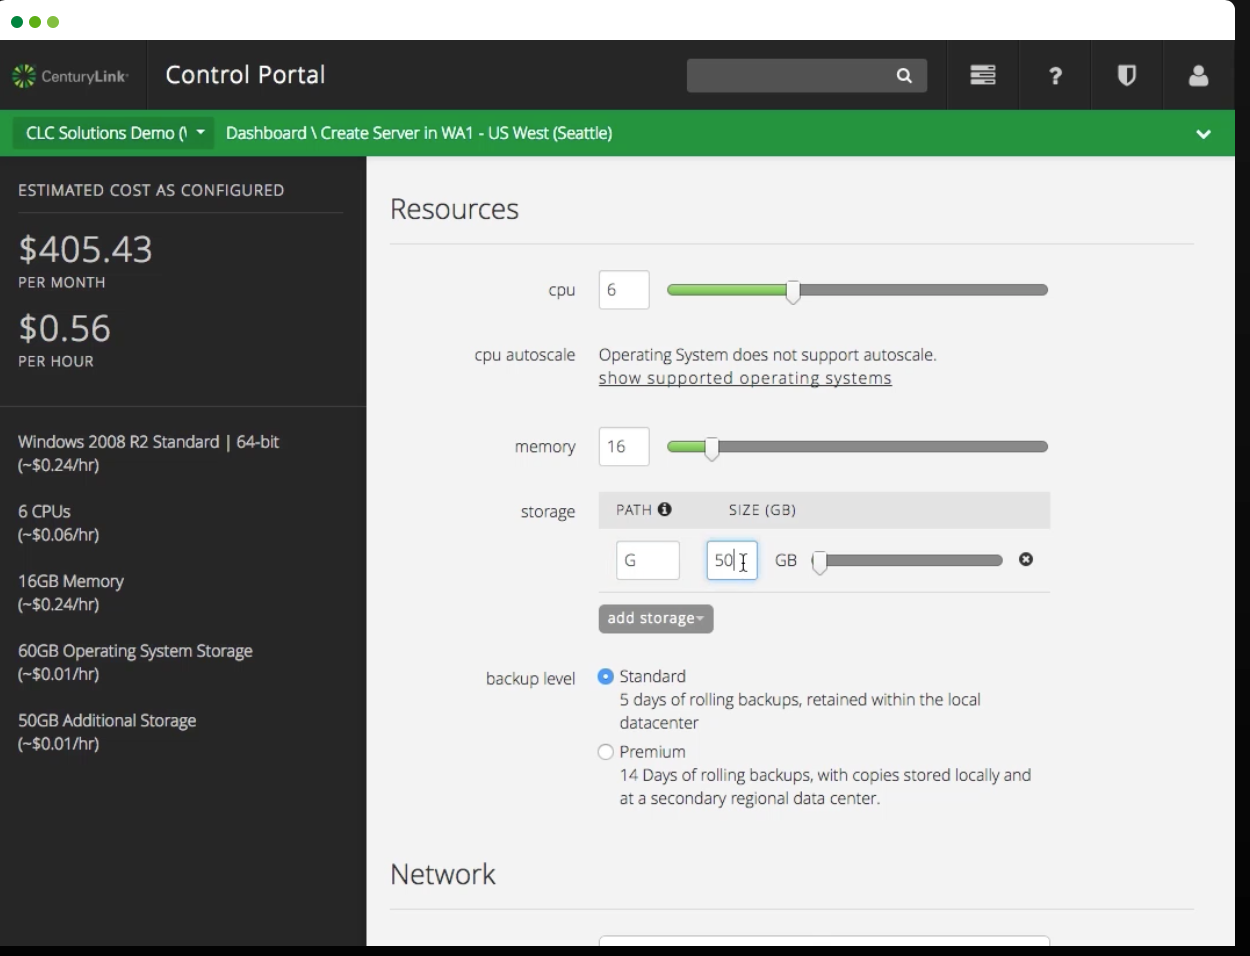The width and height of the screenshot is (1250, 956).
Task: Select the Standard backup level
Action: 605,677
